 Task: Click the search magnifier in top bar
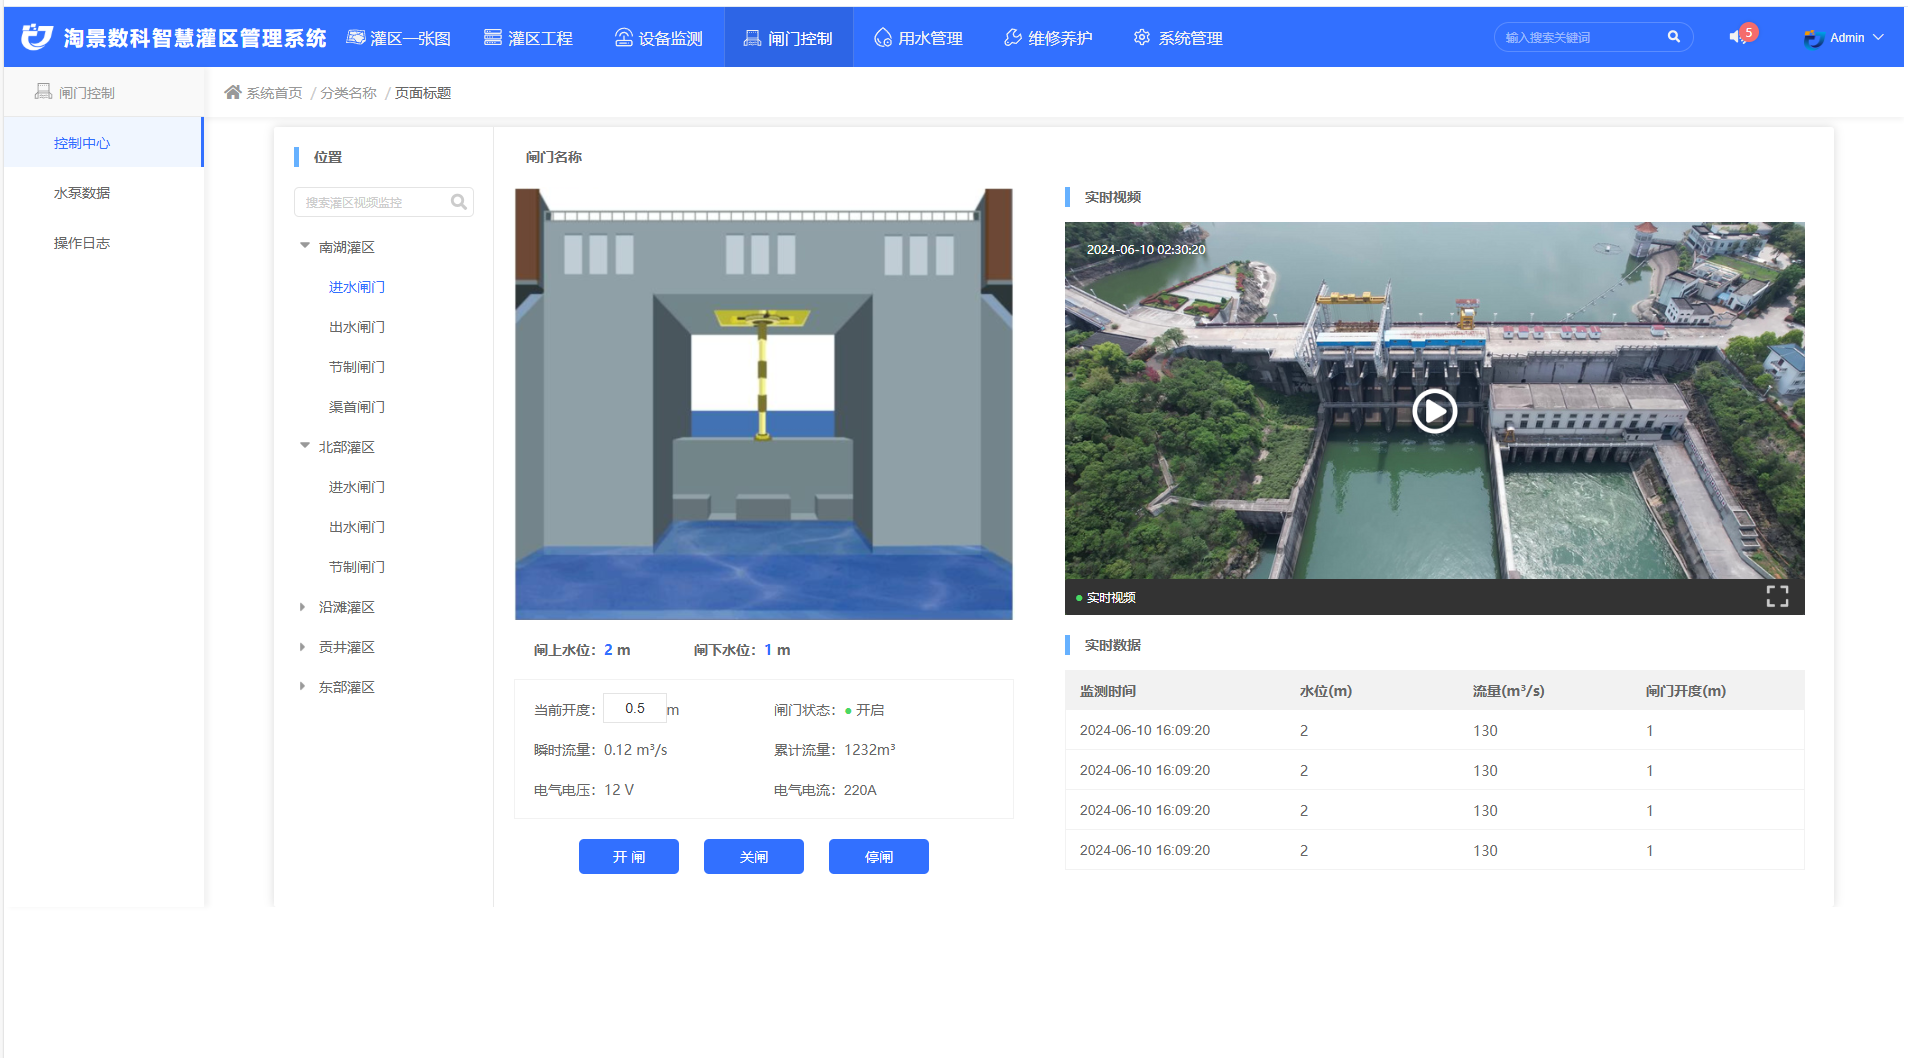coord(1674,37)
